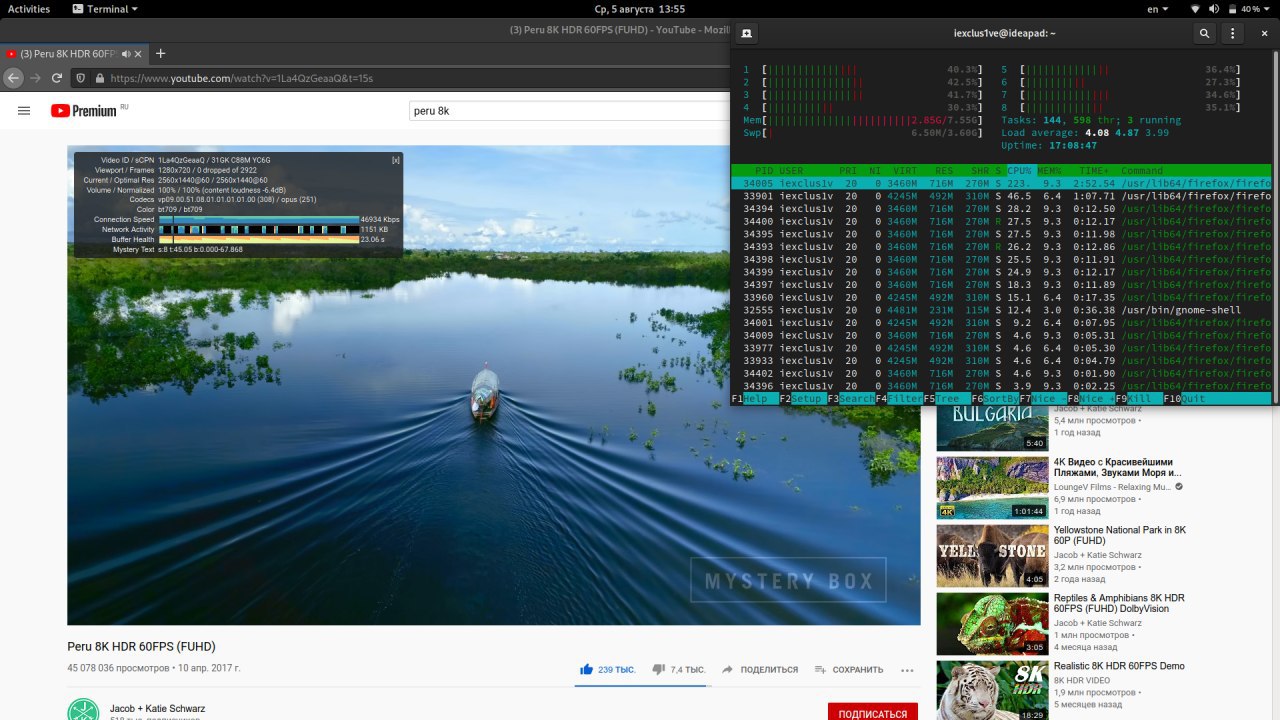Click YouTube search field 'peru 8k'
This screenshot has height=720, width=1280.
point(570,111)
